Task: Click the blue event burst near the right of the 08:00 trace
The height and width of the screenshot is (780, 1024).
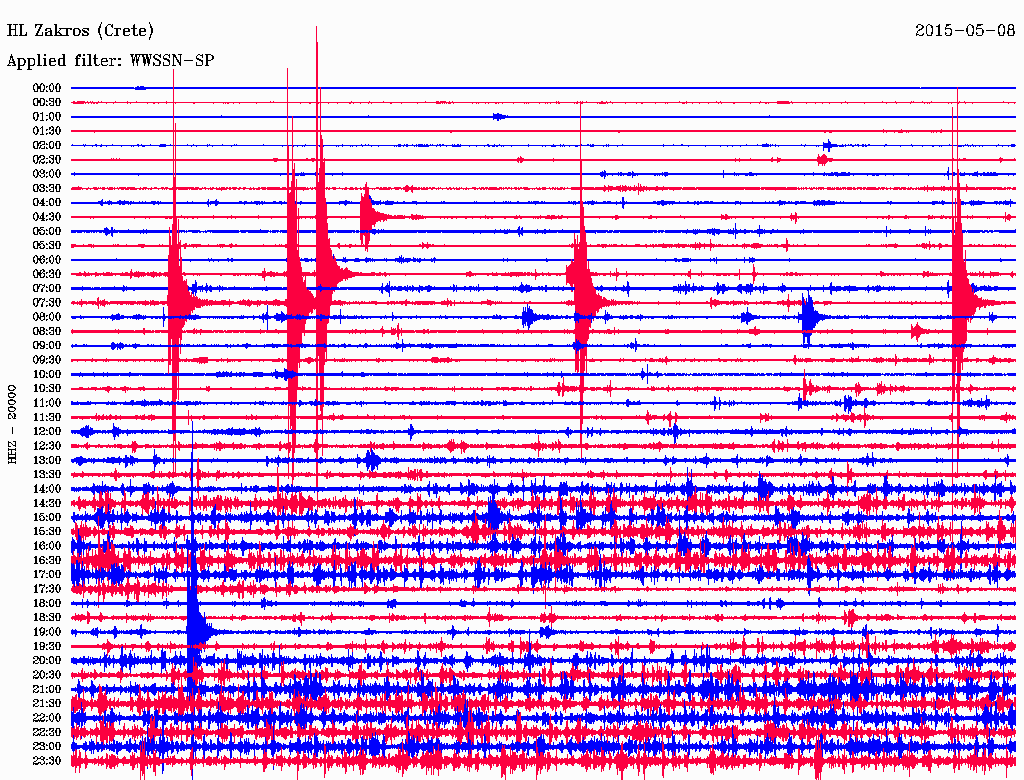Action: pyautogui.click(x=810, y=317)
